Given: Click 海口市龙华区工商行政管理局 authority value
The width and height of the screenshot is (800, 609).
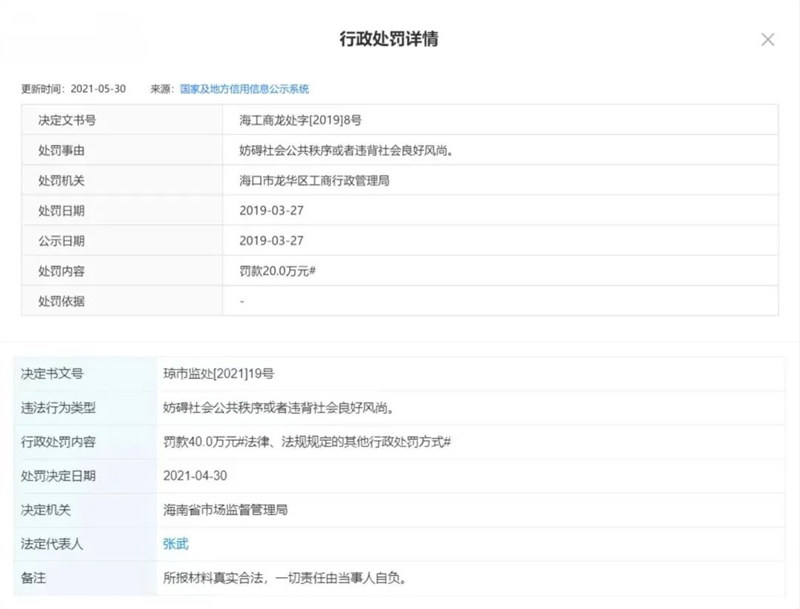Looking at the screenshot, I should [314, 181].
